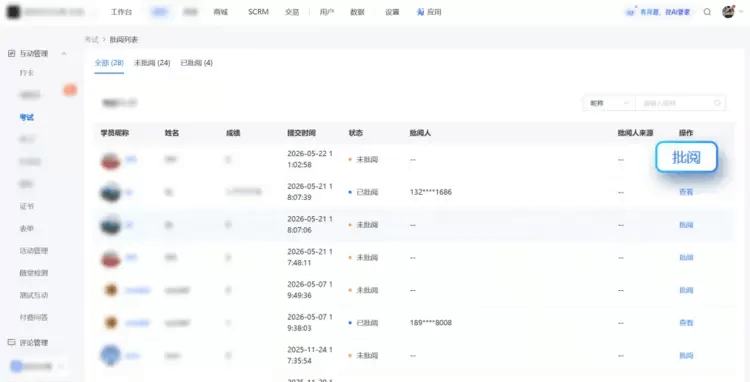The image size is (750, 382).
Task: Click the 批阅人 column header
Action: click(x=420, y=133)
